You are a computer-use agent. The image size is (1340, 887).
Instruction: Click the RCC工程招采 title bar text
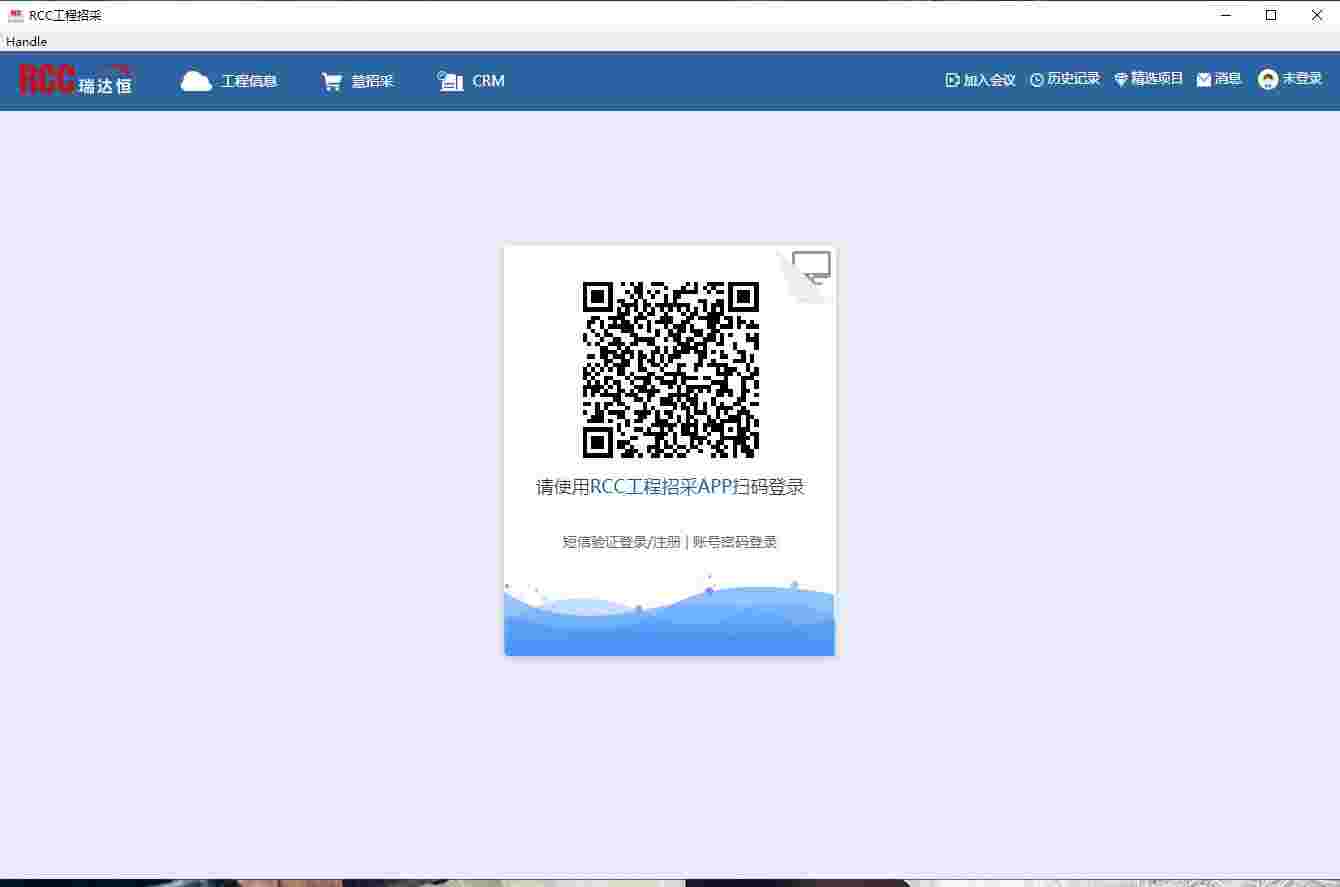point(63,15)
